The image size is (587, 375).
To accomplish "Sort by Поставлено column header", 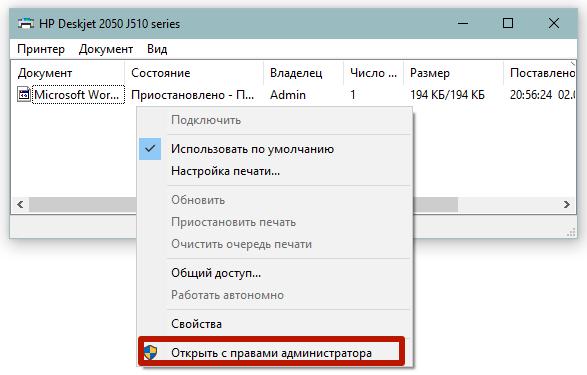I will pyautogui.click(x=539, y=73).
